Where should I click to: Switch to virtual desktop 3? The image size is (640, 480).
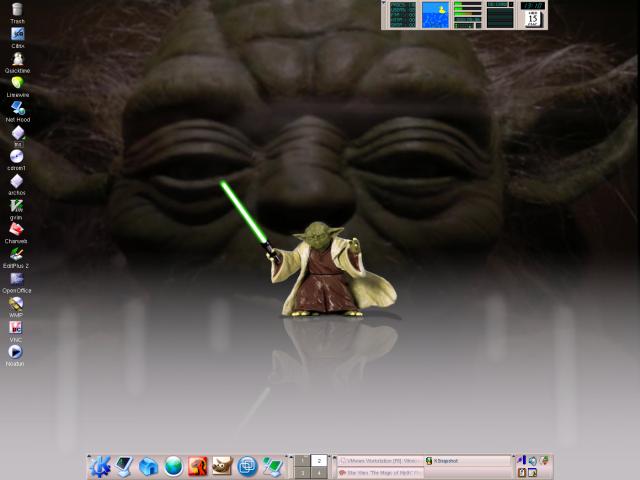pyautogui.click(x=302, y=473)
